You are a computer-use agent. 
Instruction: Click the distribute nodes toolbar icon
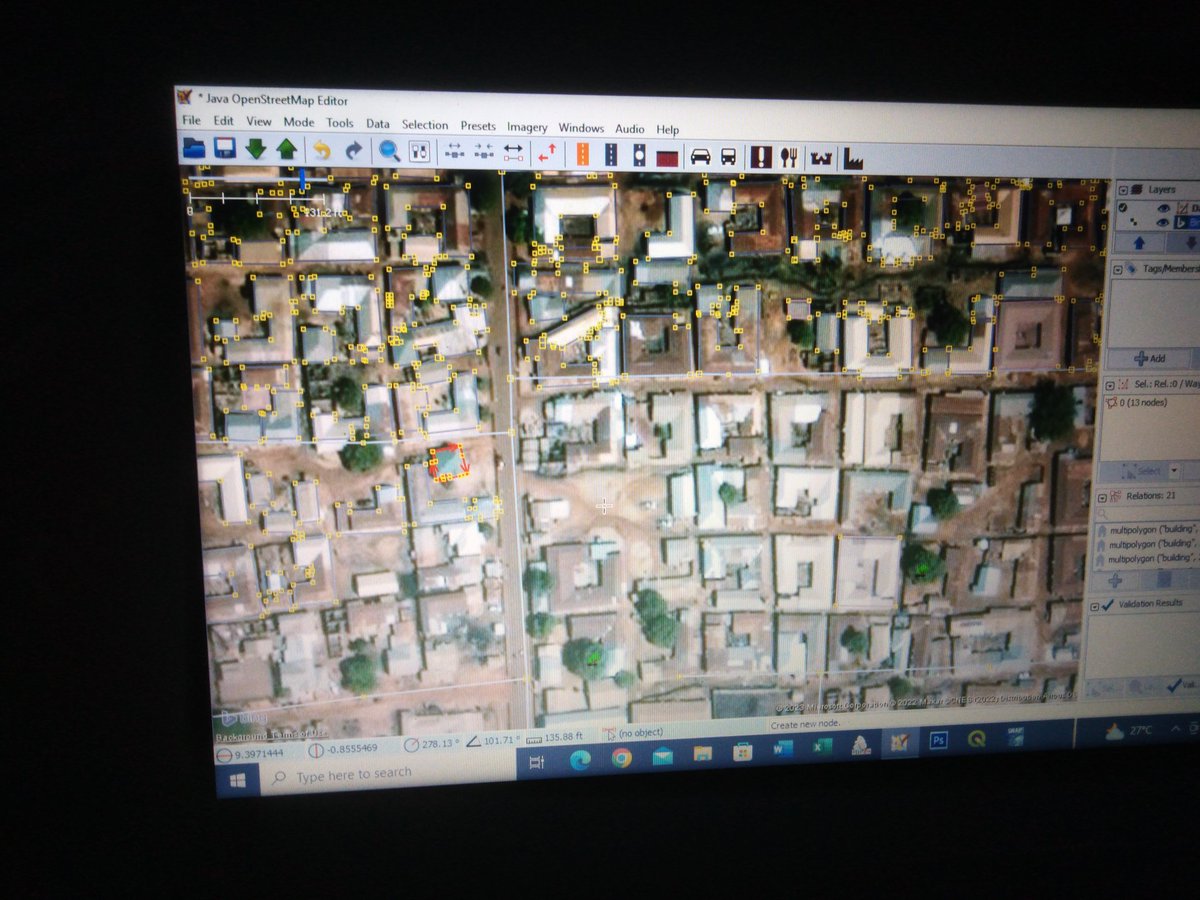(x=453, y=152)
